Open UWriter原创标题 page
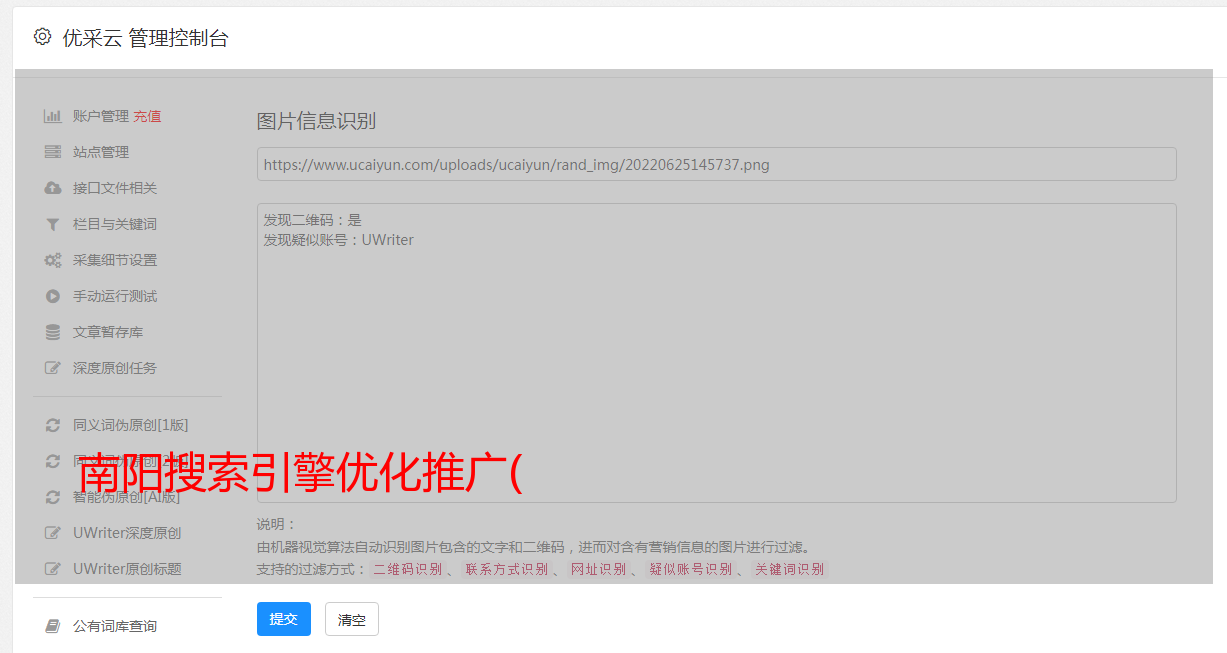 coord(127,569)
